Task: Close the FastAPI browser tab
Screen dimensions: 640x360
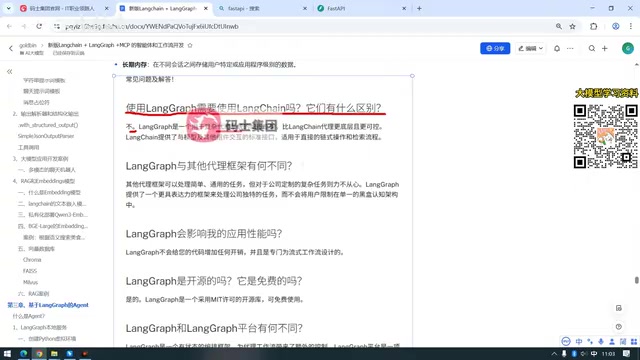Action: click(x=404, y=8)
